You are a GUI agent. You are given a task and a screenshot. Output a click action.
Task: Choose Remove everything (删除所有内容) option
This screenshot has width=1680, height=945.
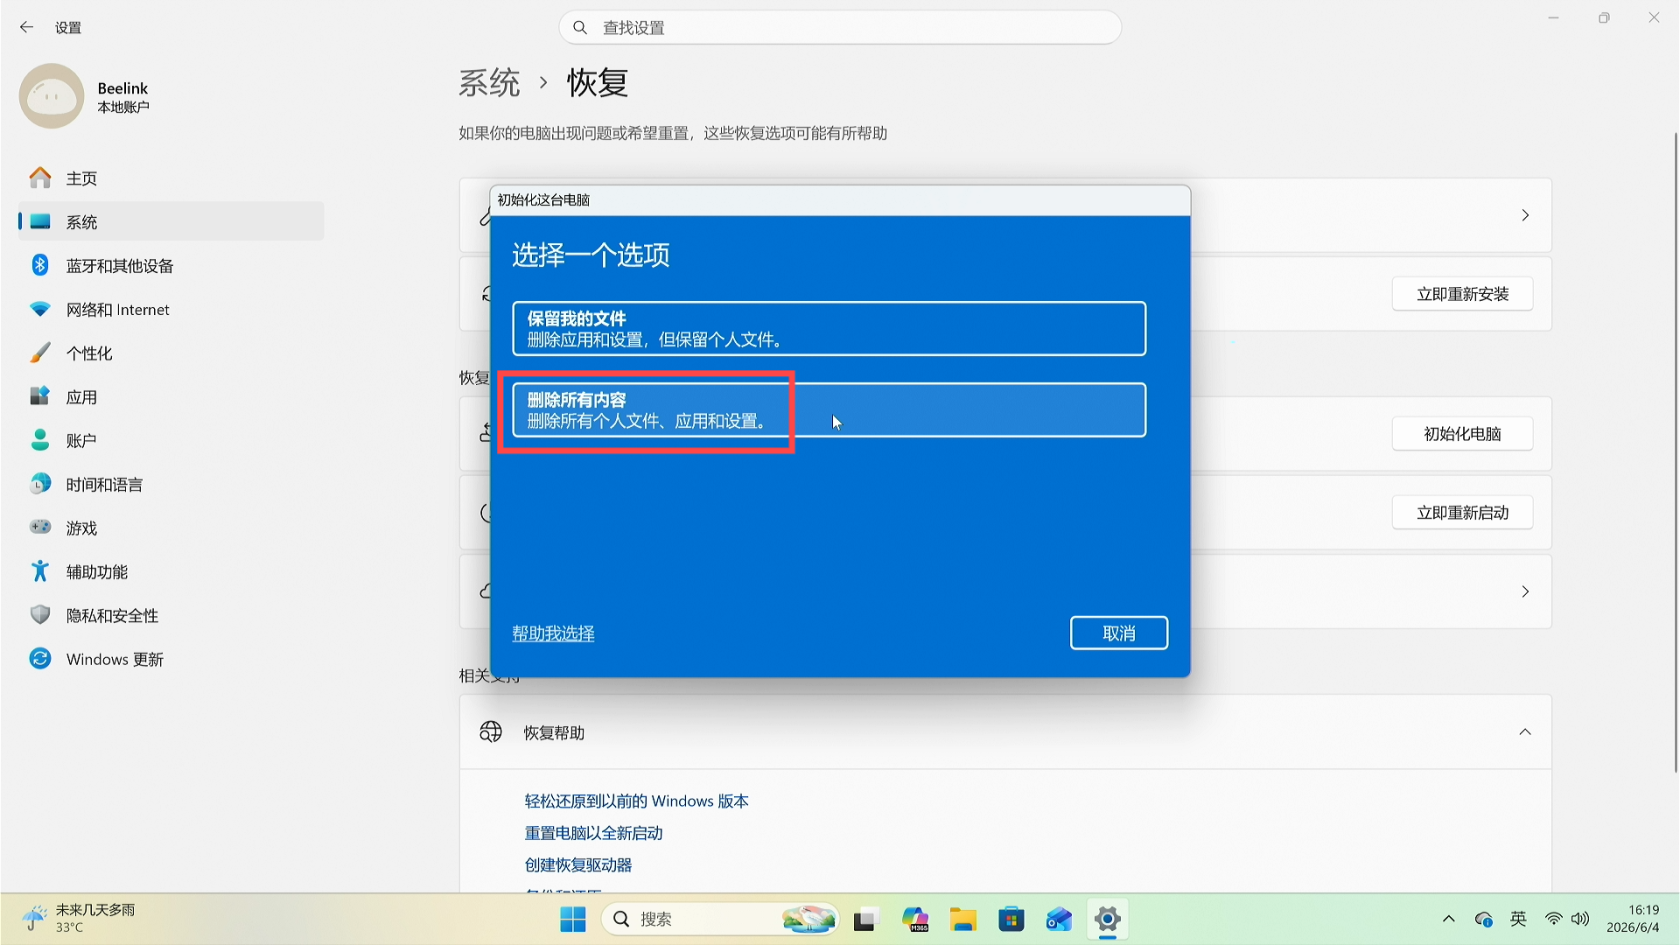tap(829, 410)
